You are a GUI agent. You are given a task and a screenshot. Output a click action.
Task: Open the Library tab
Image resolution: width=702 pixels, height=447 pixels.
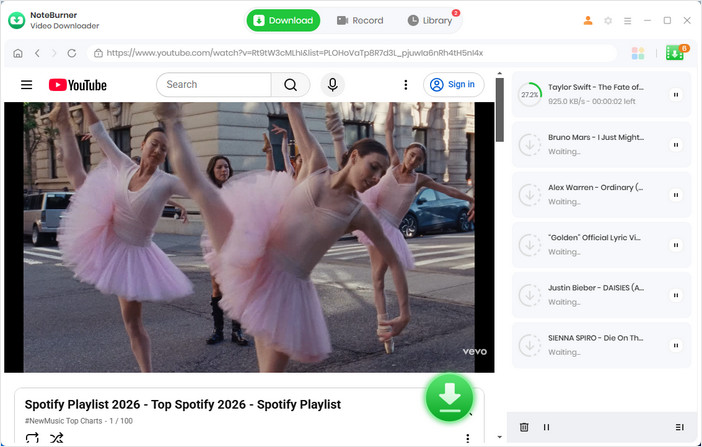click(430, 21)
